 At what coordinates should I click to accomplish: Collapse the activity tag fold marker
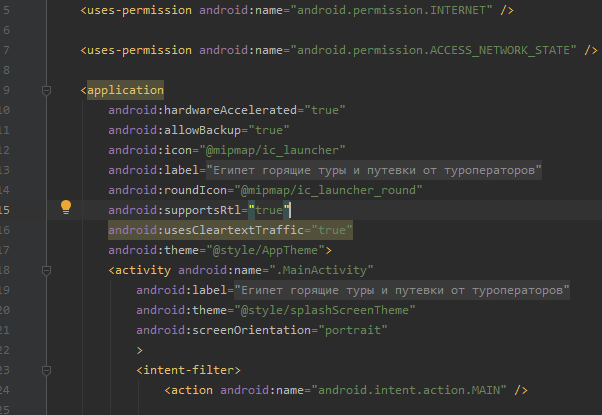click(46, 271)
